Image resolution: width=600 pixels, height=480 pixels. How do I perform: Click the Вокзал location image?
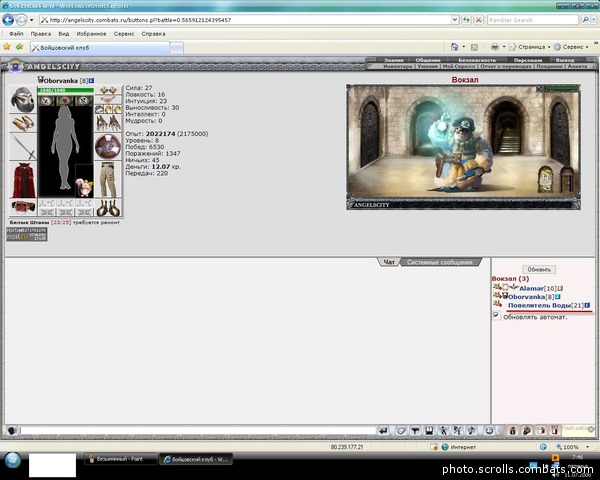tap(463, 147)
